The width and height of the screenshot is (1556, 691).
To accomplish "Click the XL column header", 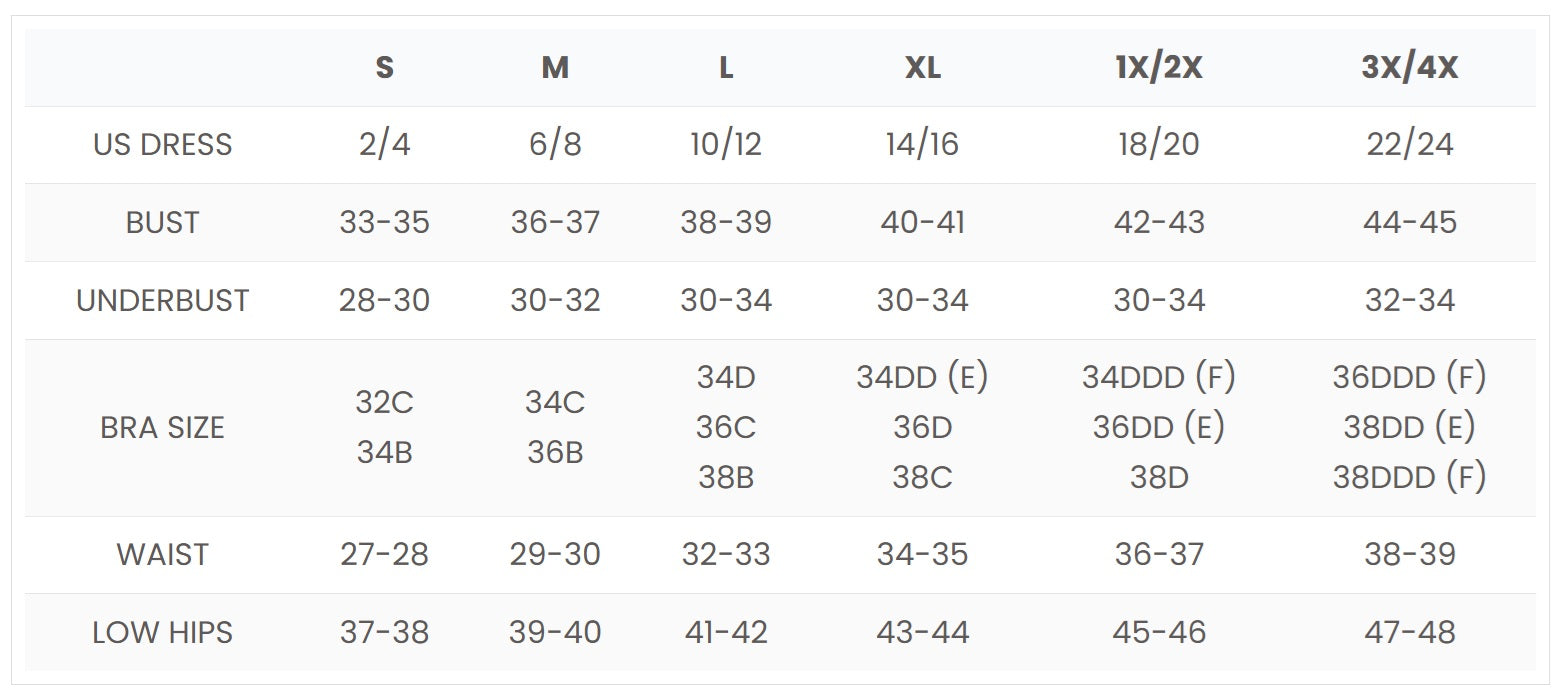I will (922, 68).
